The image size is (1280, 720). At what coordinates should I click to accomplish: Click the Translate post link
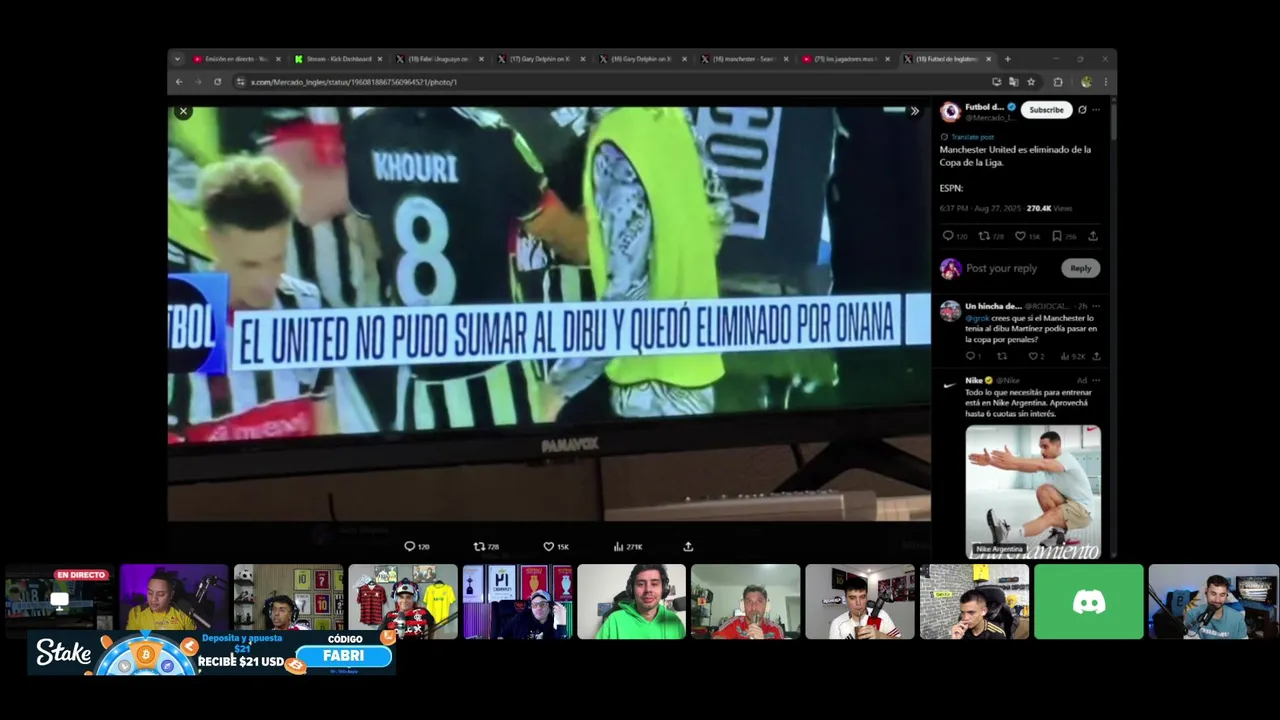point(972,137)
